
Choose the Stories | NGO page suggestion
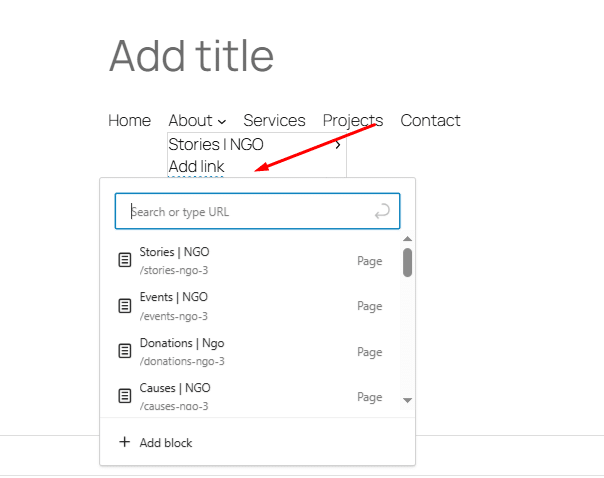click(x=250, y=261)
